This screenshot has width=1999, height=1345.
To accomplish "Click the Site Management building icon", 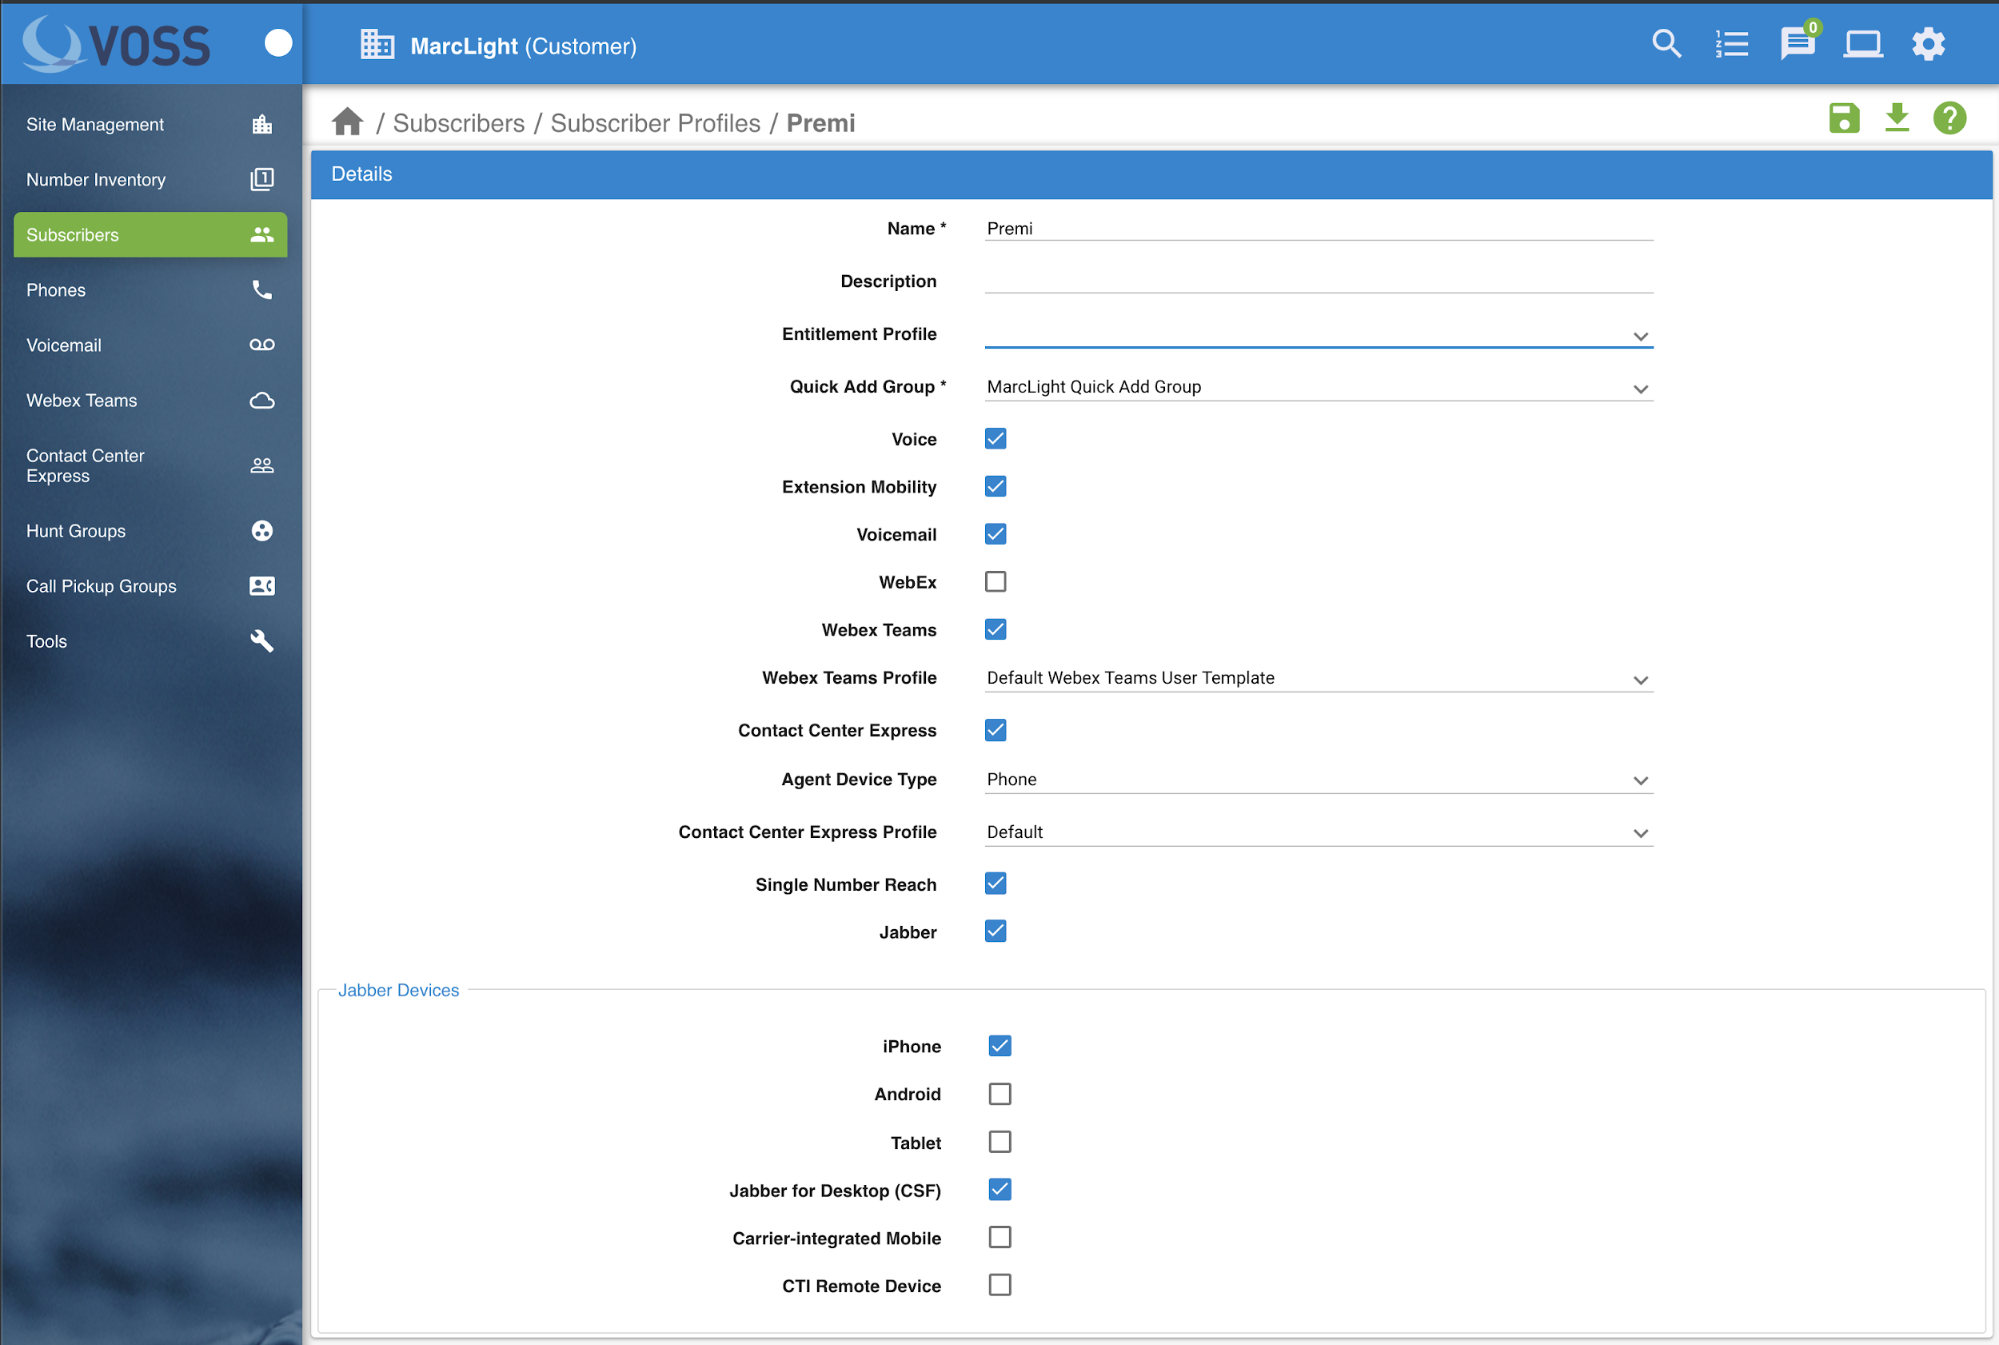I will pos(262,124).
